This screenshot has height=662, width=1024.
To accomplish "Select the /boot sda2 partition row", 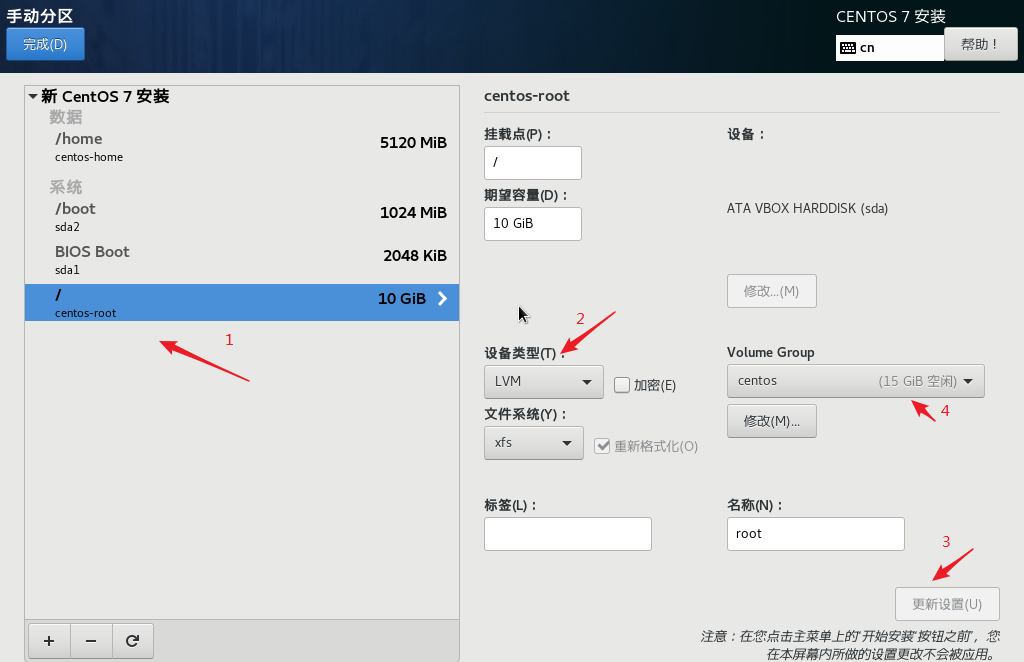I will point(242,217).
